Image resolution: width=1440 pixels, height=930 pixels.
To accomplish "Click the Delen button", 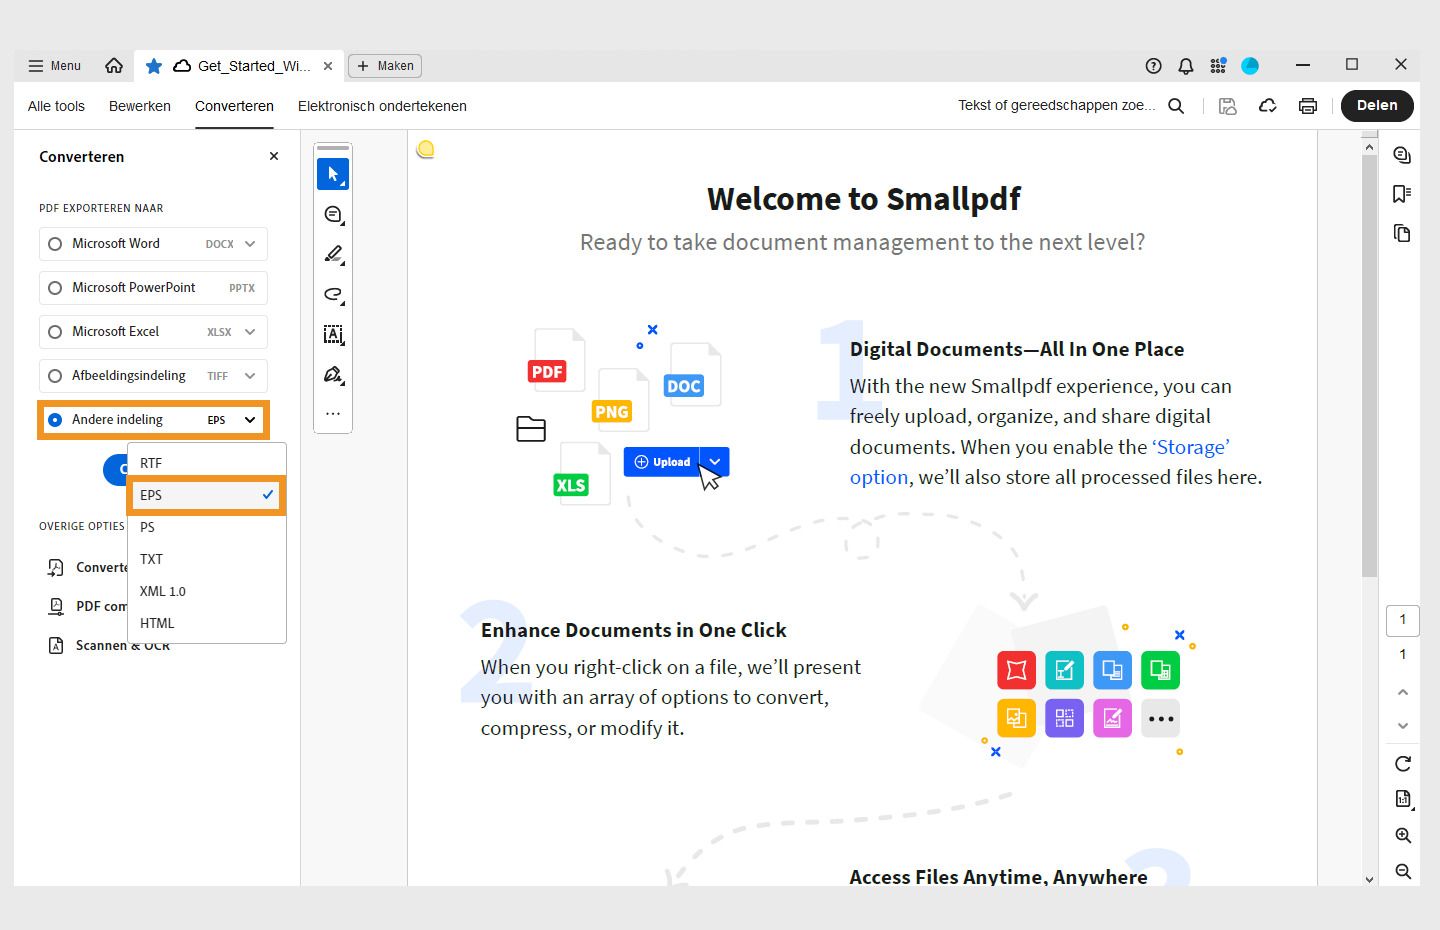I will [1377, 105].
